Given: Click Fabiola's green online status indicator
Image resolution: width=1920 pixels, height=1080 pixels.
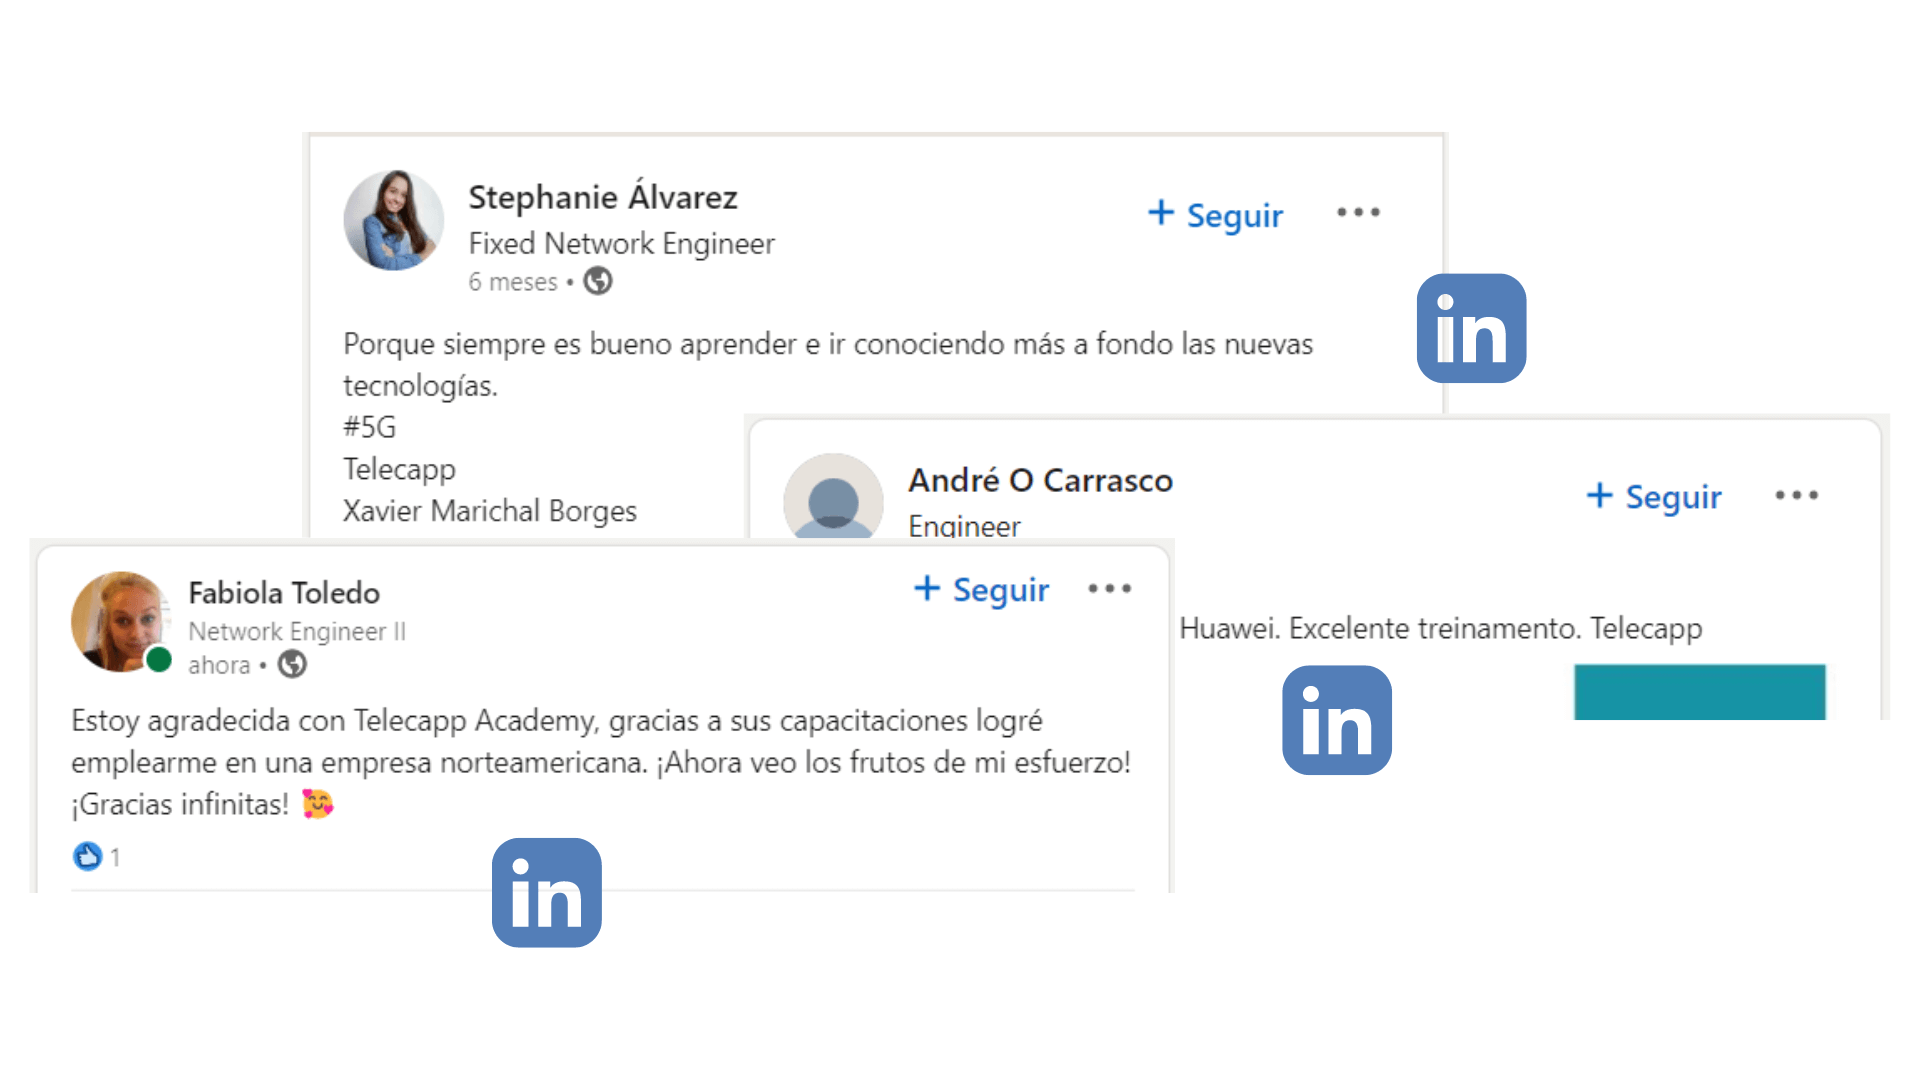Looking at the screenshot, I should 158,660.
